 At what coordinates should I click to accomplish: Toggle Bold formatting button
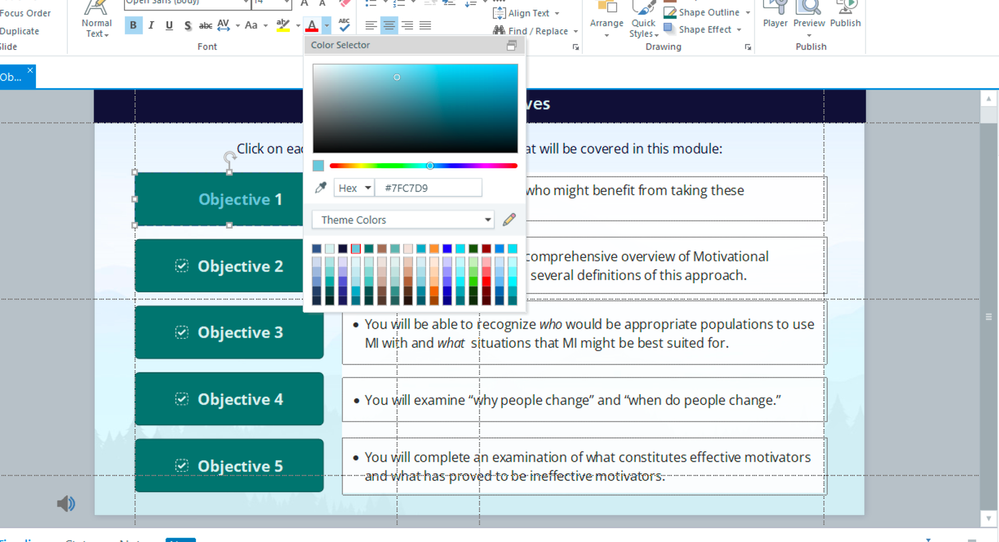[133, 25]
